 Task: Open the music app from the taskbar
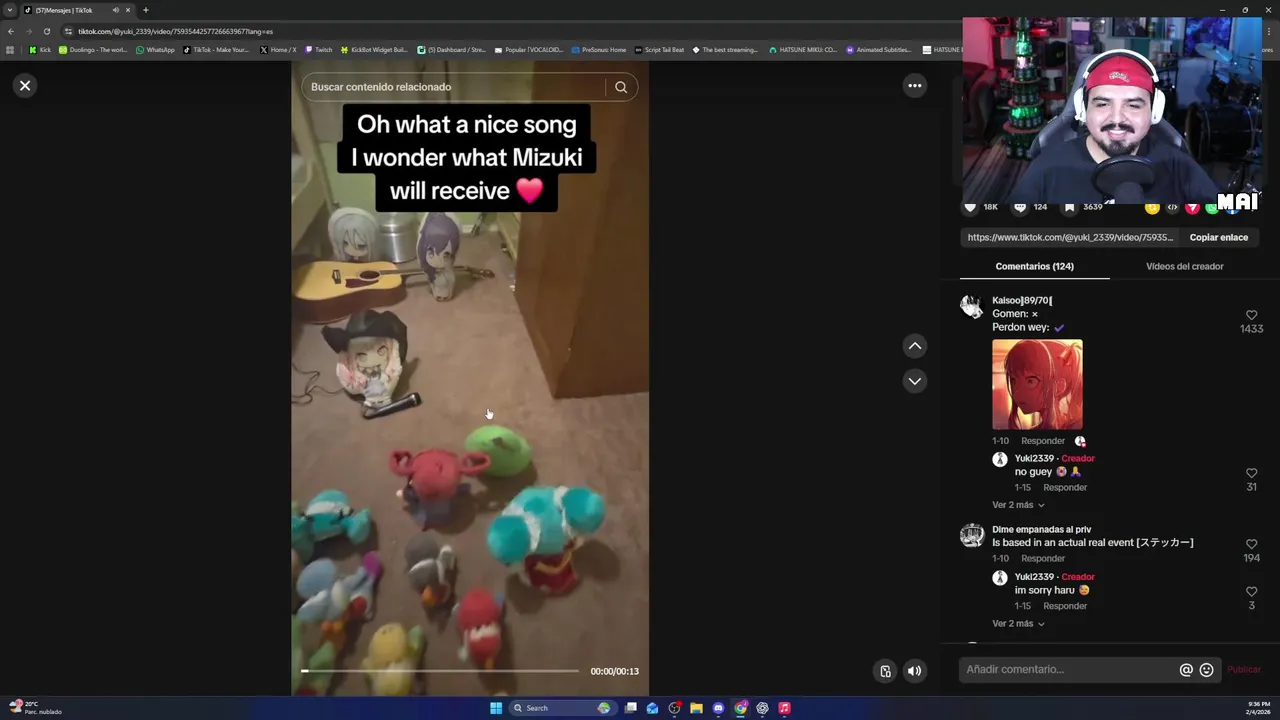click(x=784, y=708)
